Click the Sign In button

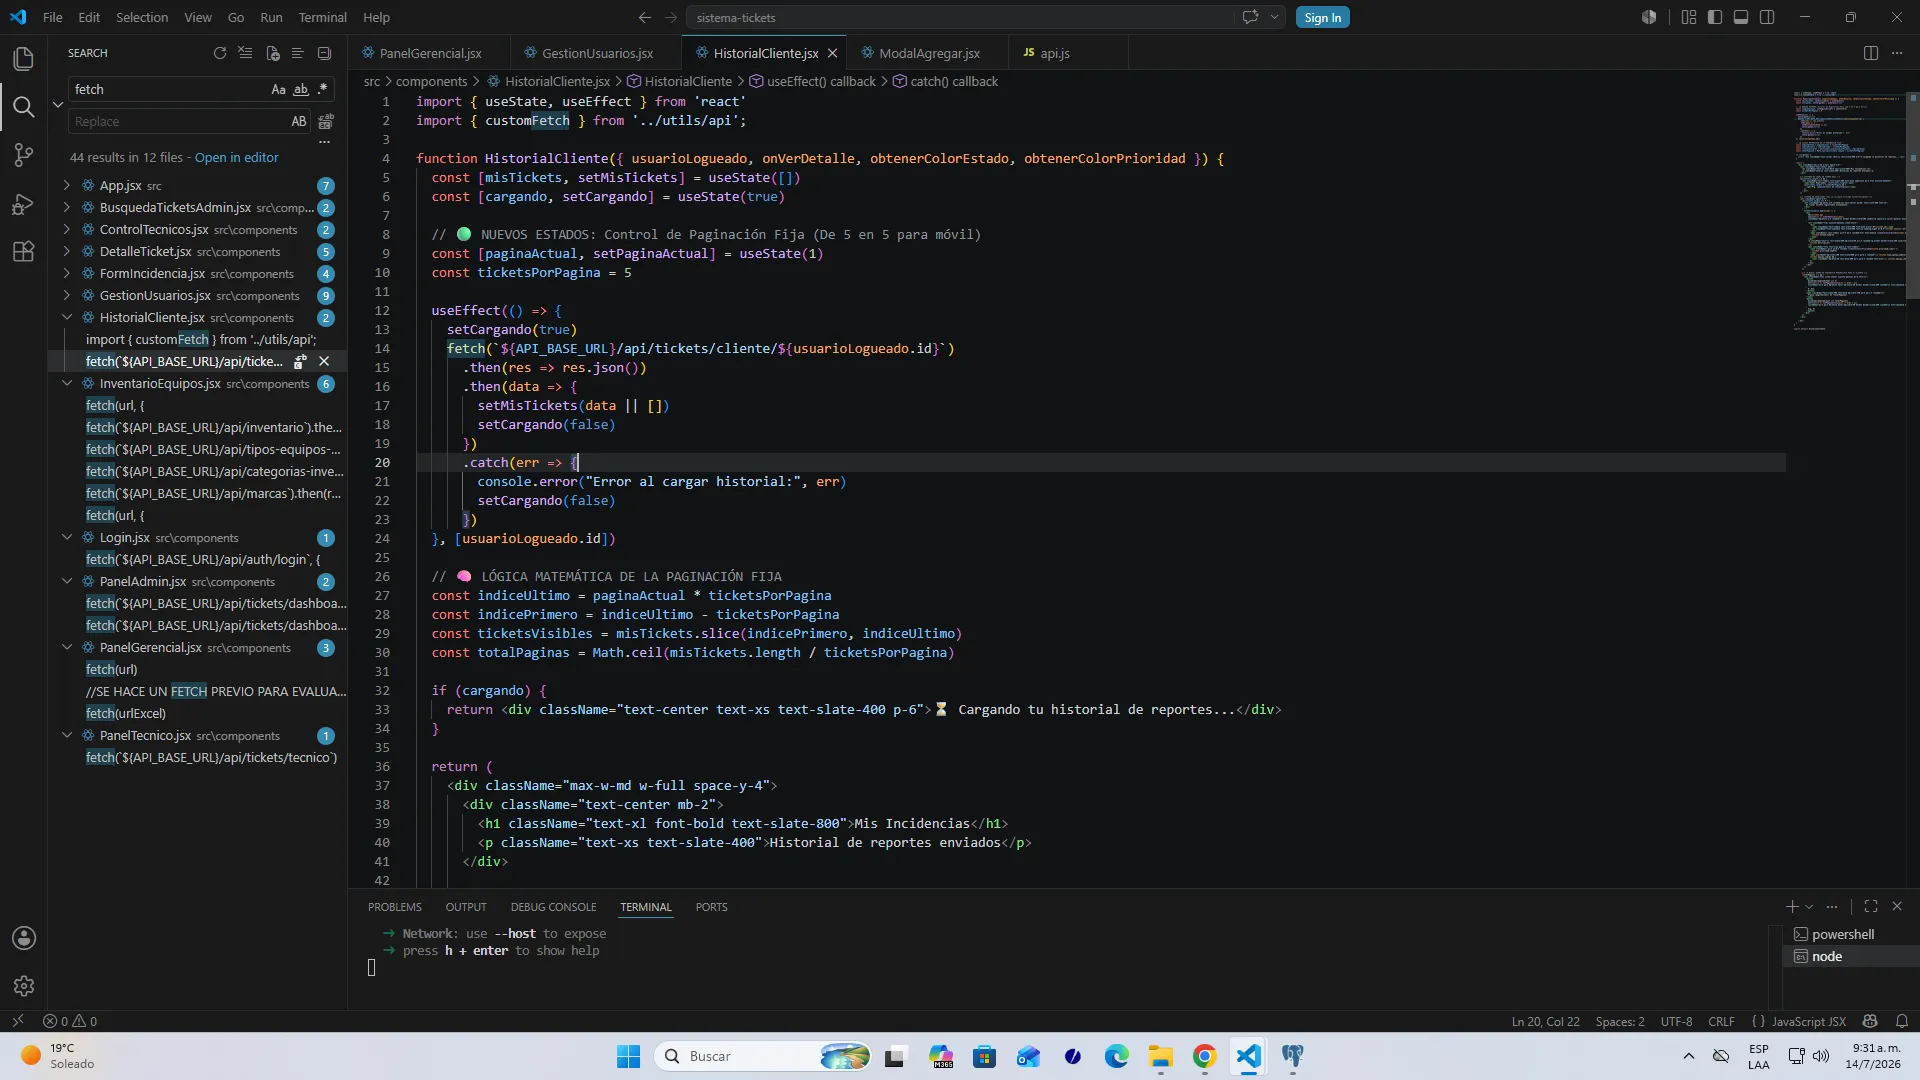pos(1322,17)
